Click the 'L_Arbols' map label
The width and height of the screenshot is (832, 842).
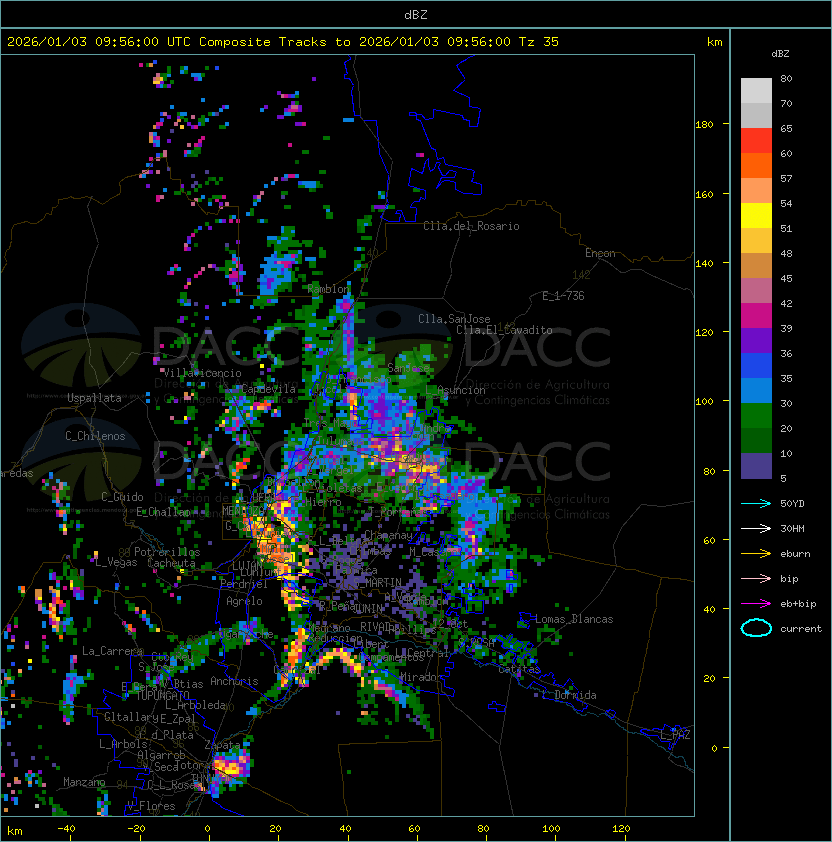(123, 744)
